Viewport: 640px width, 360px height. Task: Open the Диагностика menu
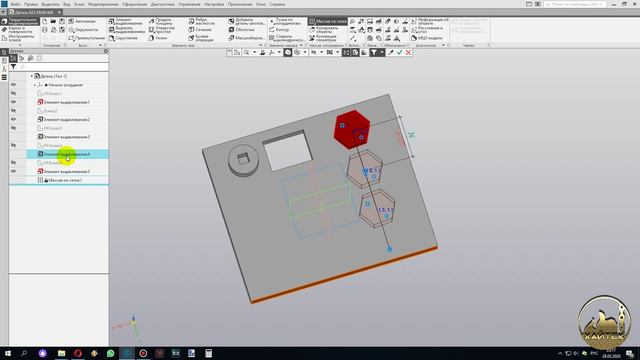162,4
